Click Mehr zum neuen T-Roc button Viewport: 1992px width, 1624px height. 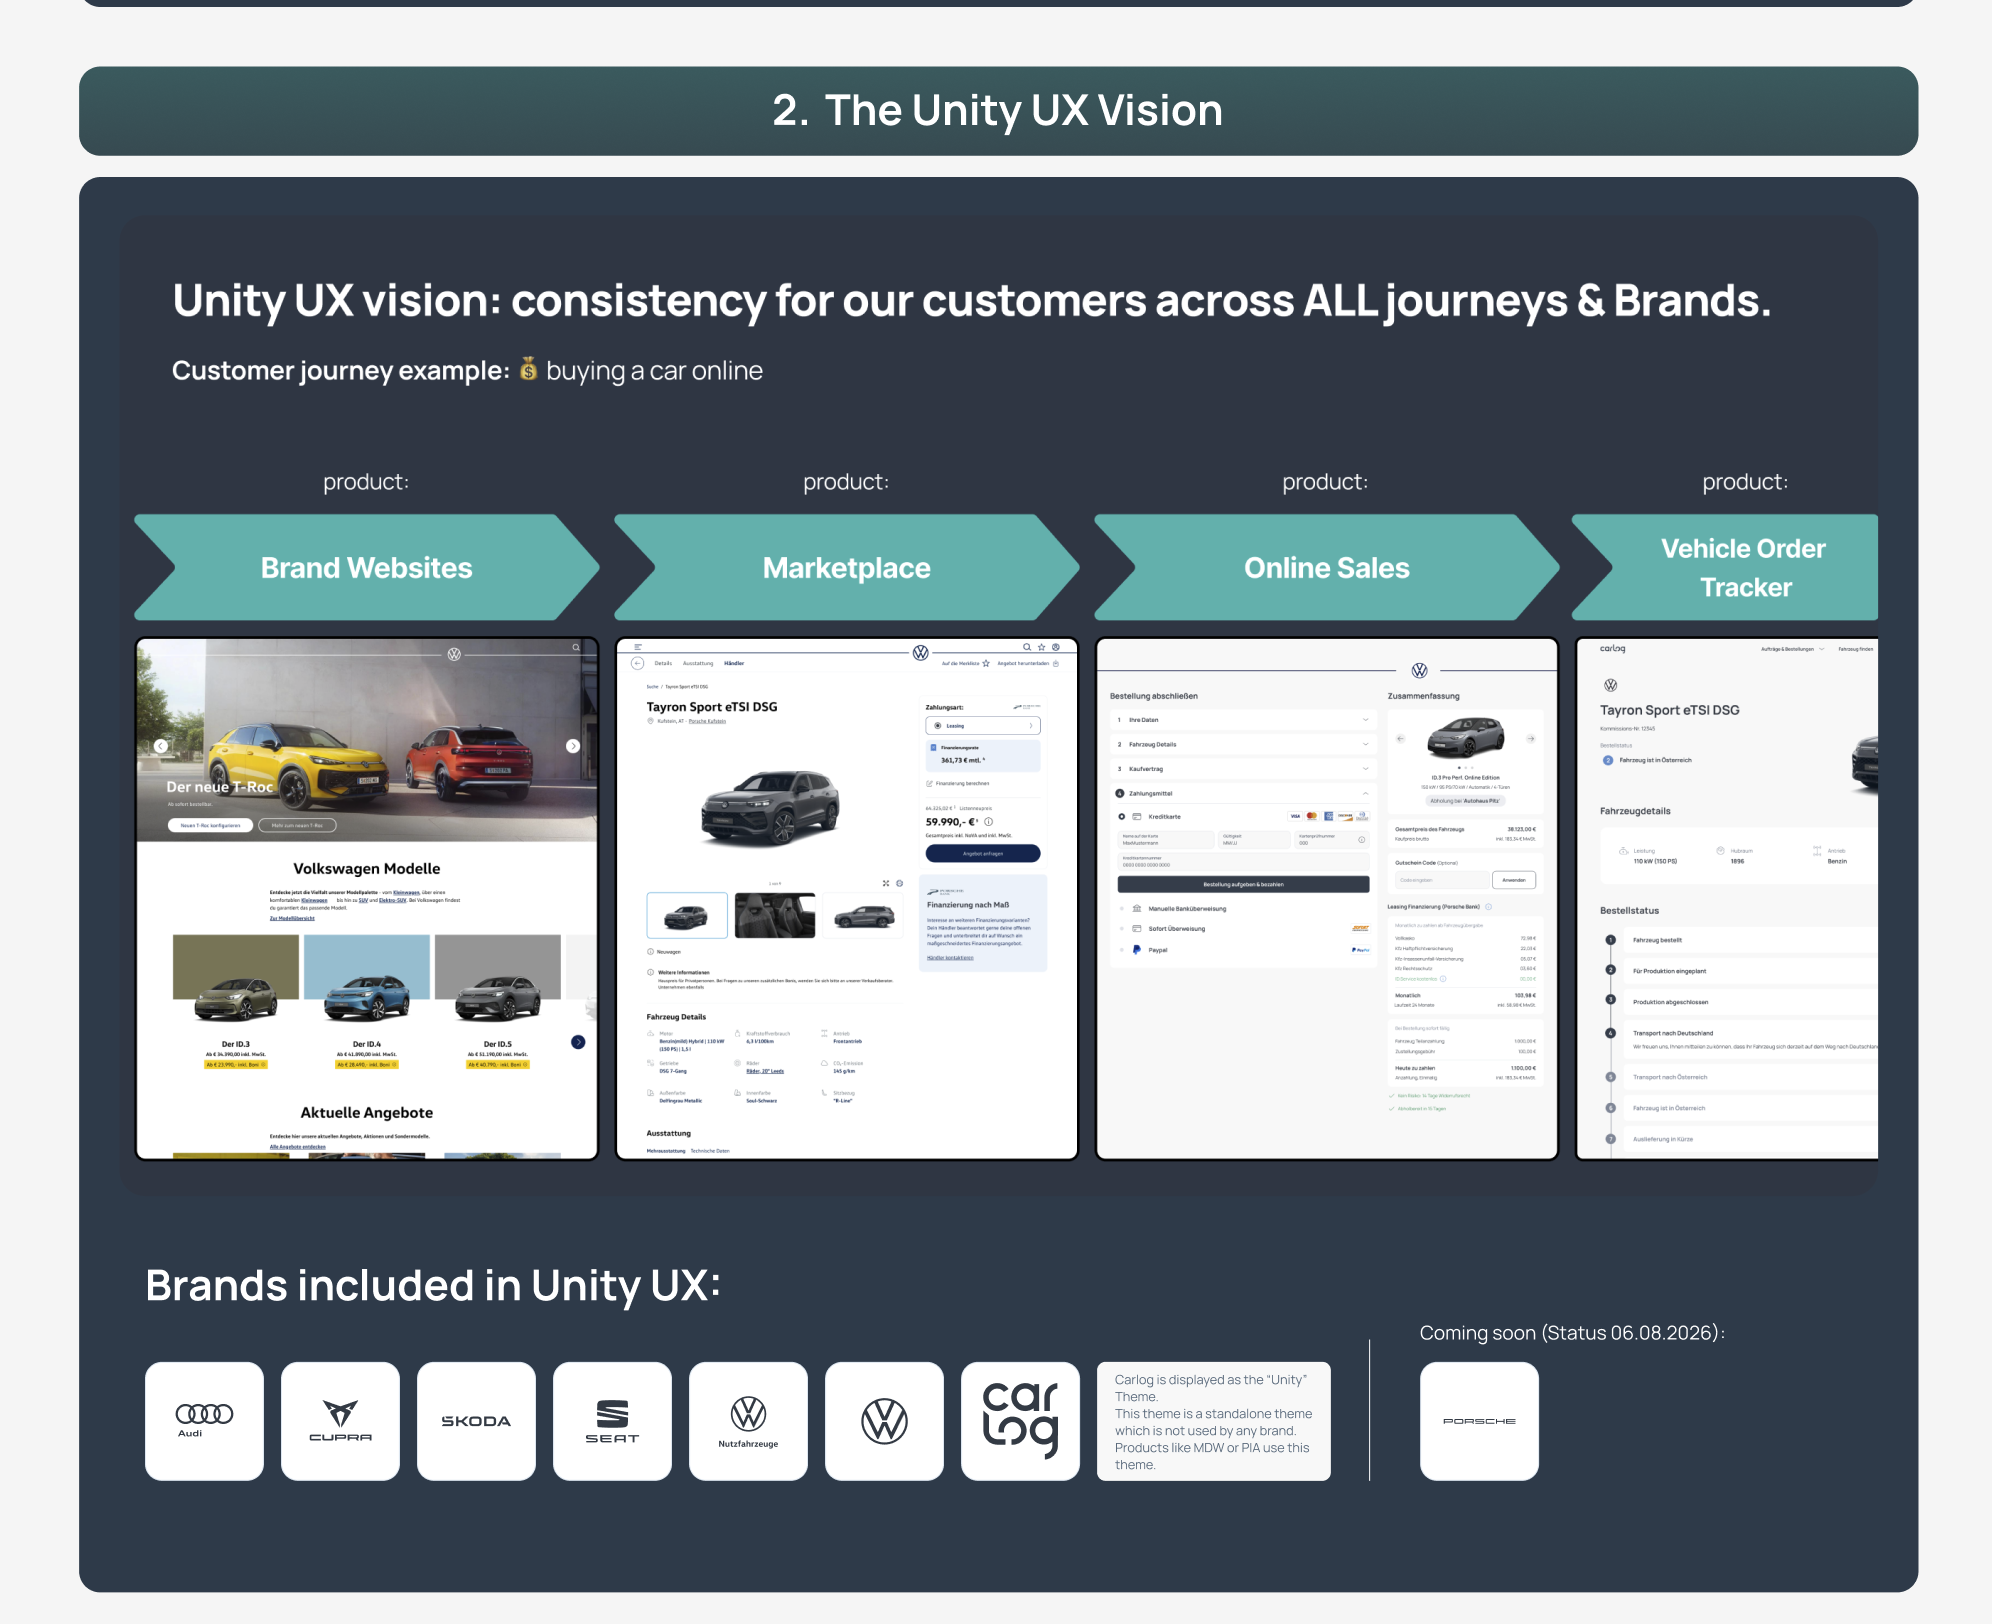(x=297, y=826)
